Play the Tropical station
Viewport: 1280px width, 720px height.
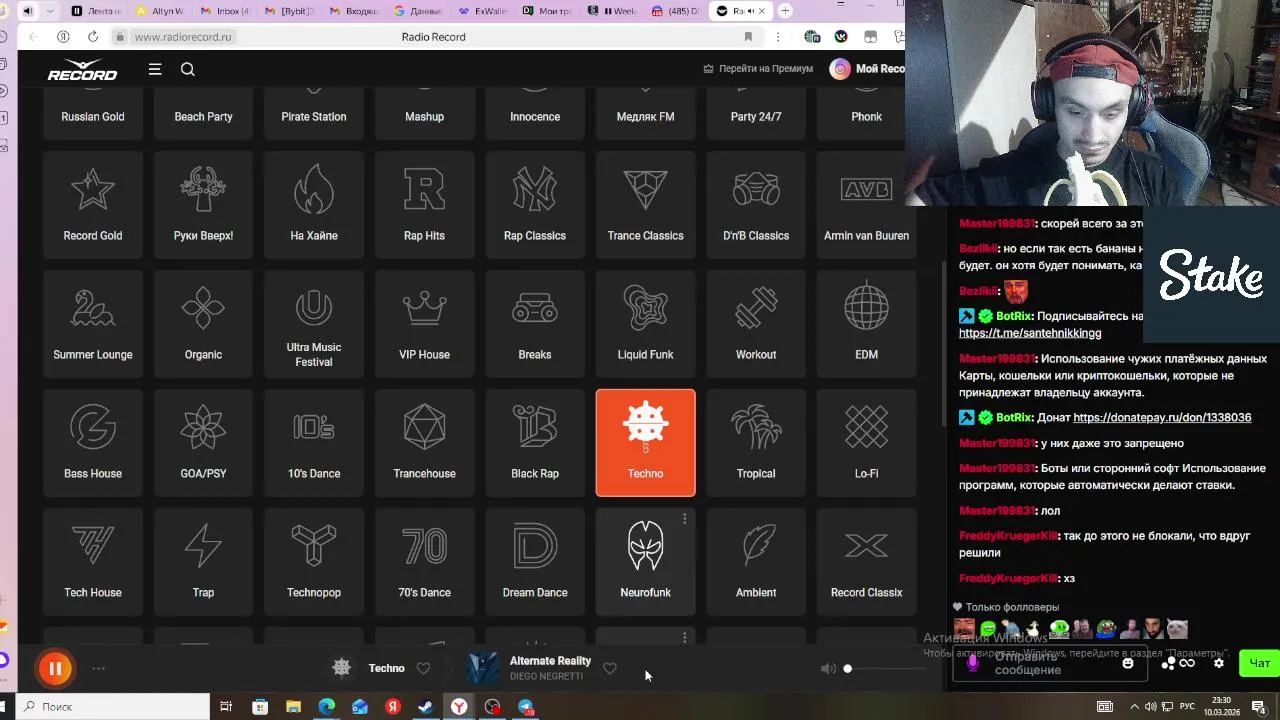tap(756, 442)
